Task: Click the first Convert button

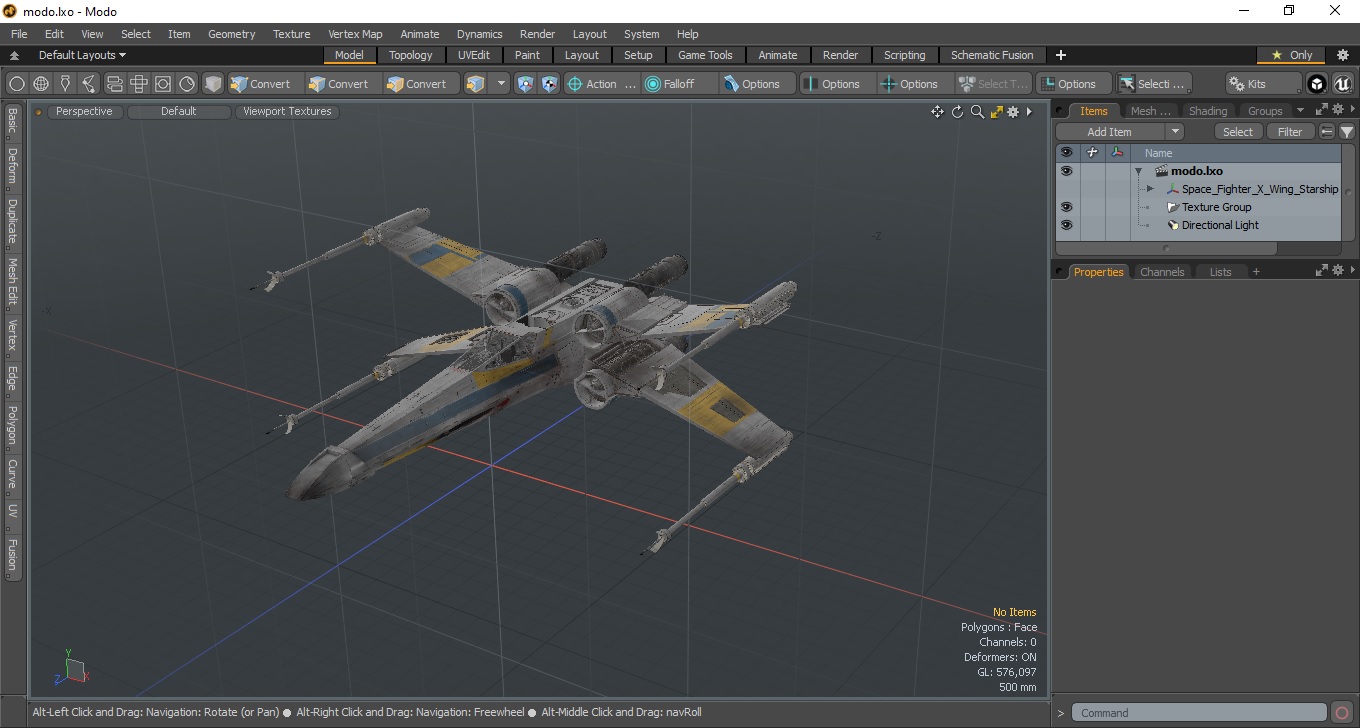Action: pyautogui.click(x=265, y=84)
